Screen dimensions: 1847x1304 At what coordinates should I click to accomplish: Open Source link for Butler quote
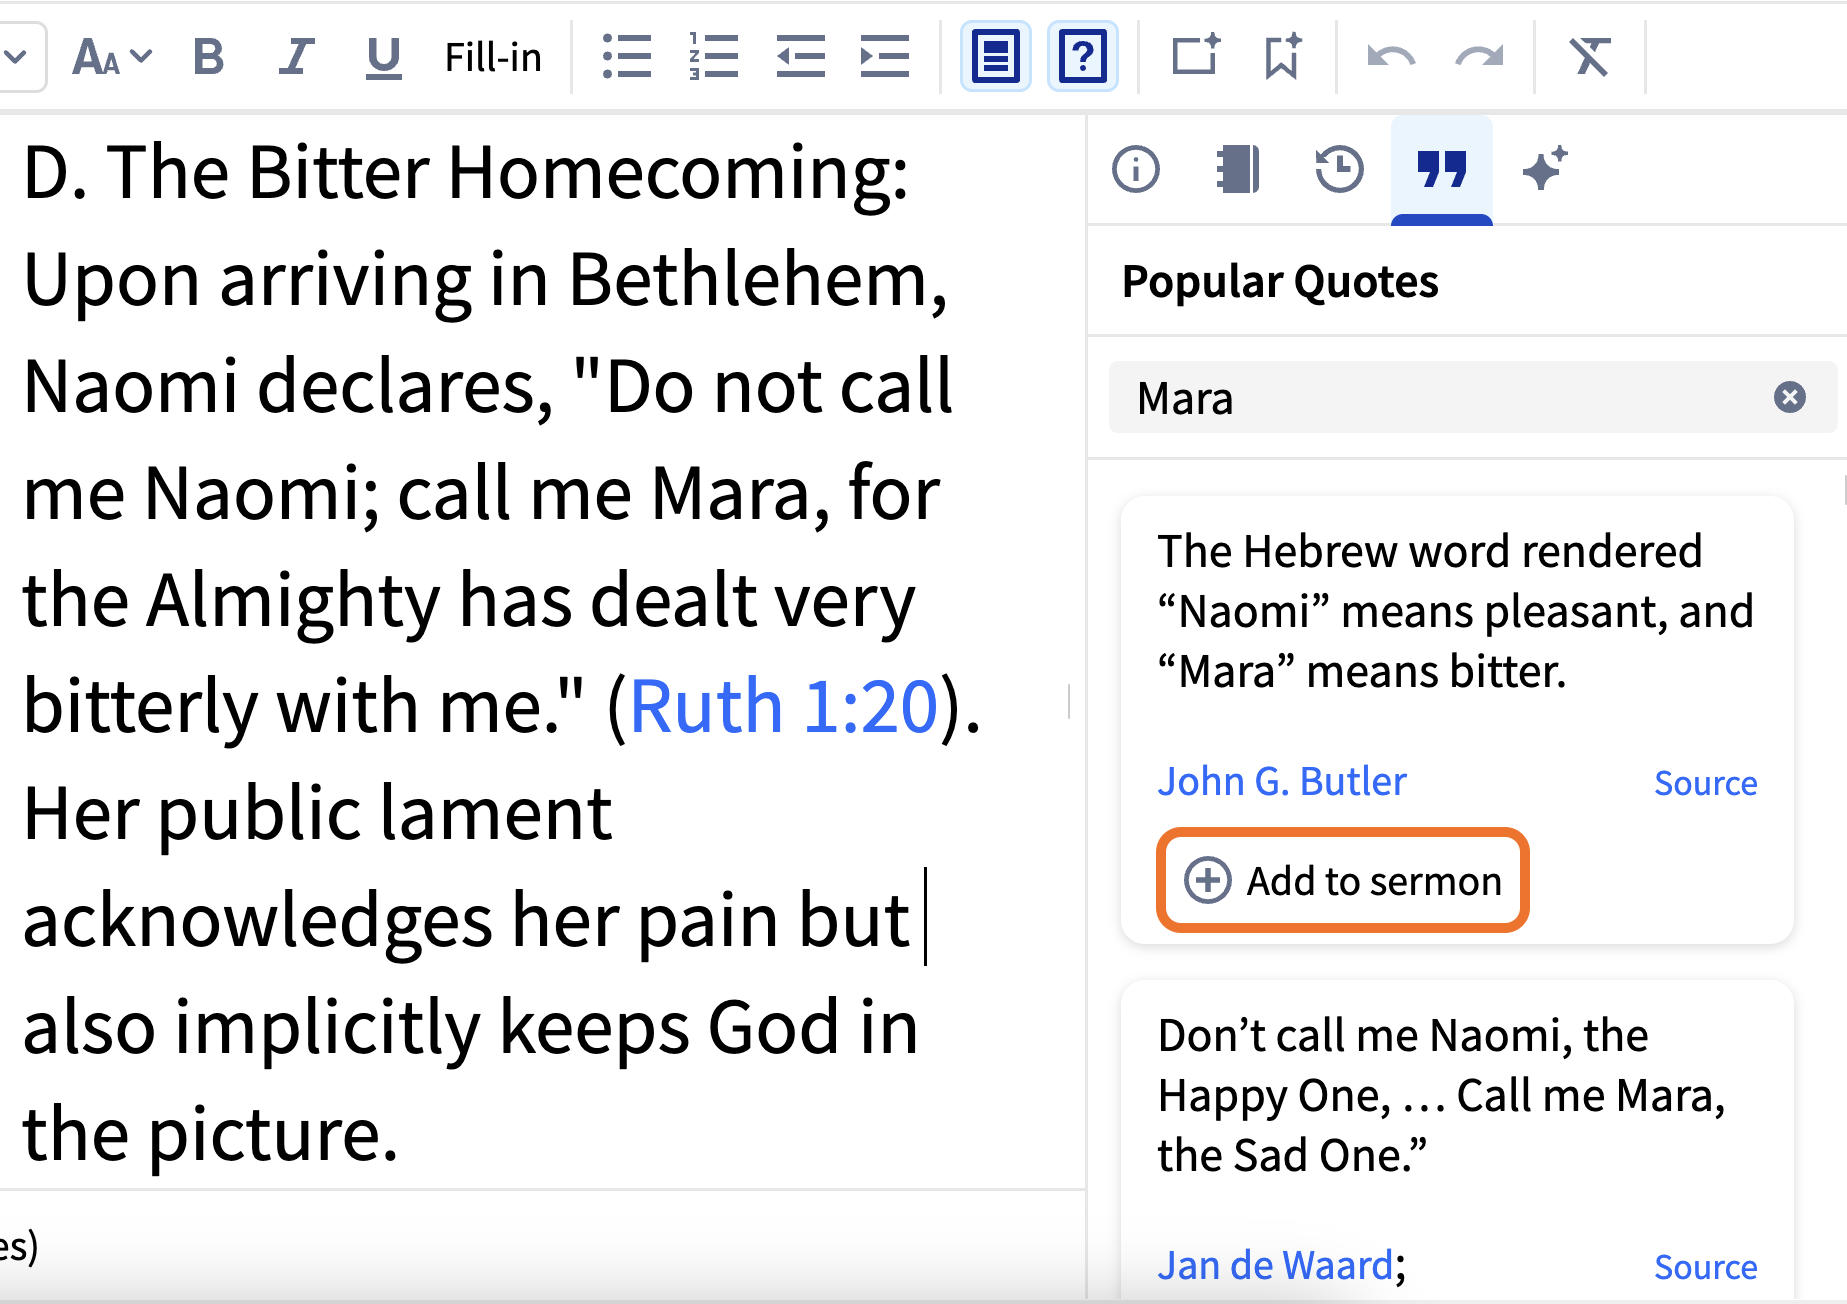coord(1705,783)
